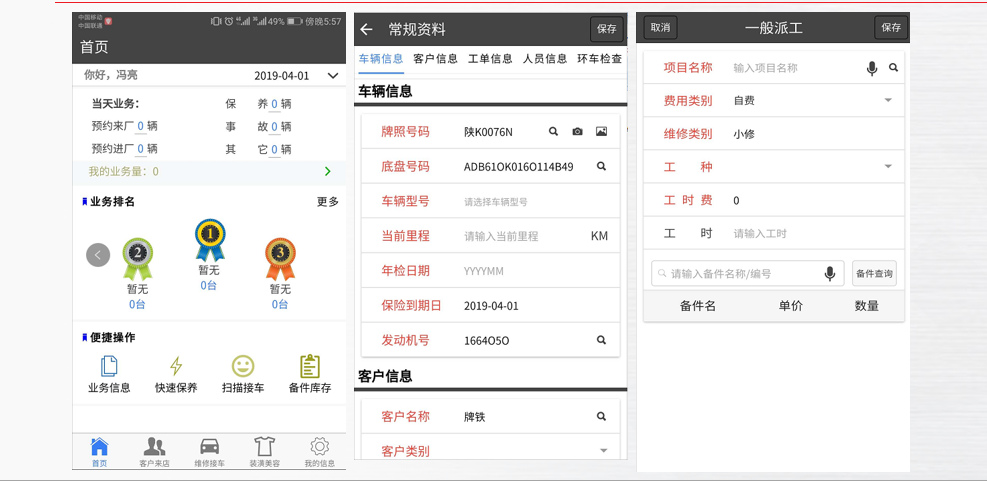Open the 费用类别 dropdown
Viewport: 987px width, 481px height.
pos(887,100)
